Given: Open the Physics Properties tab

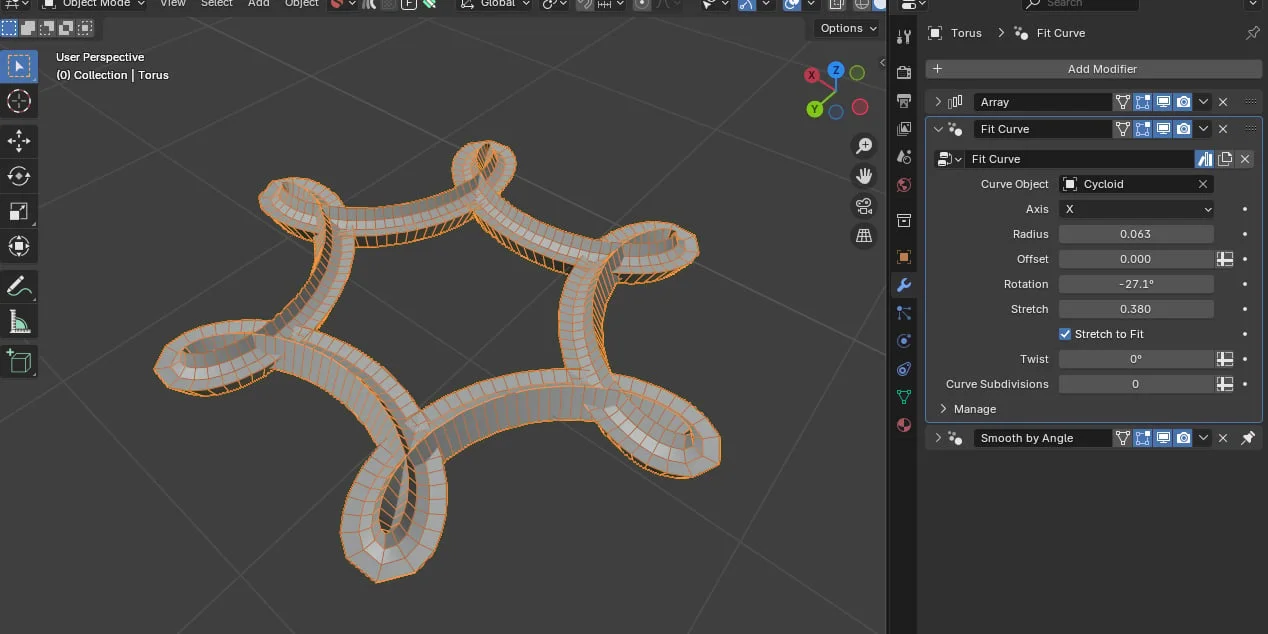Looking at the screenshot, I should [x=903, y=340].
